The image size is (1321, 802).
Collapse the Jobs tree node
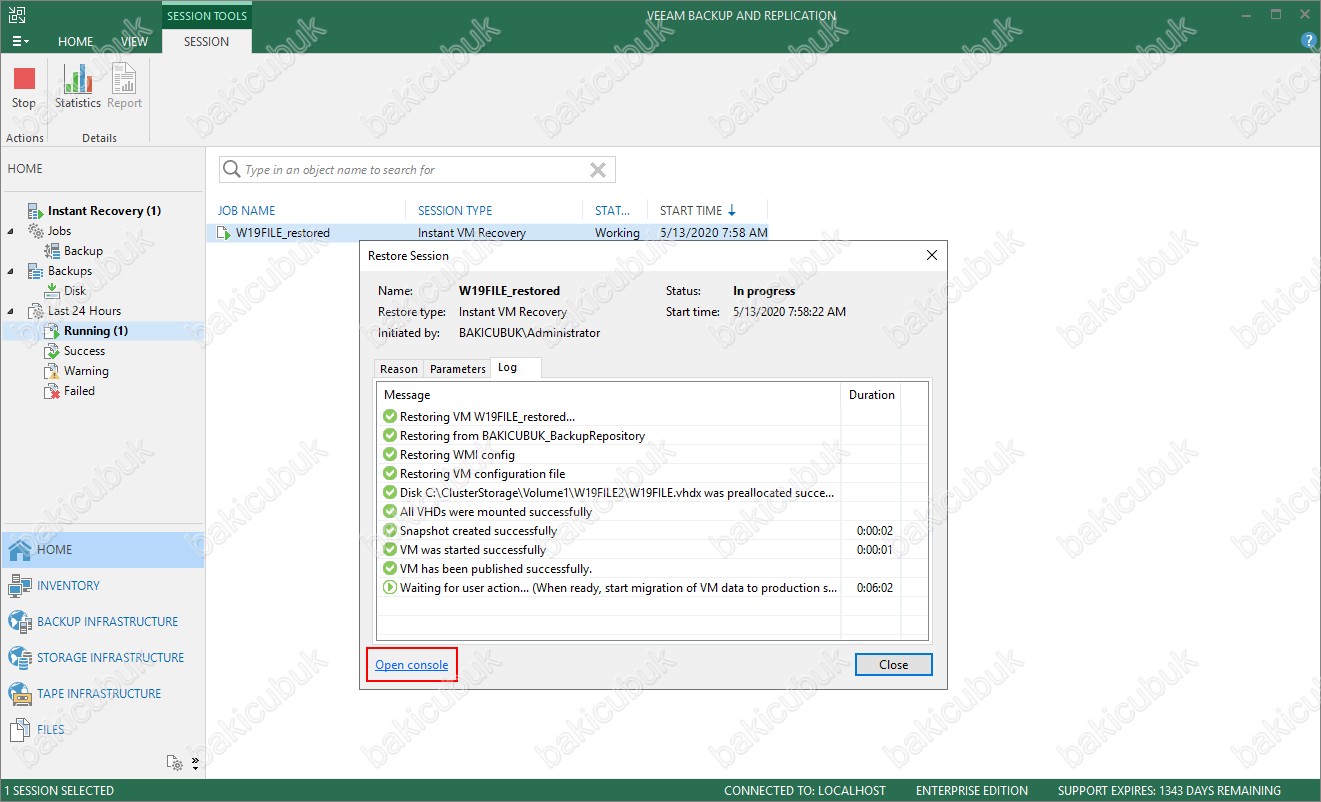coord(12,231)
